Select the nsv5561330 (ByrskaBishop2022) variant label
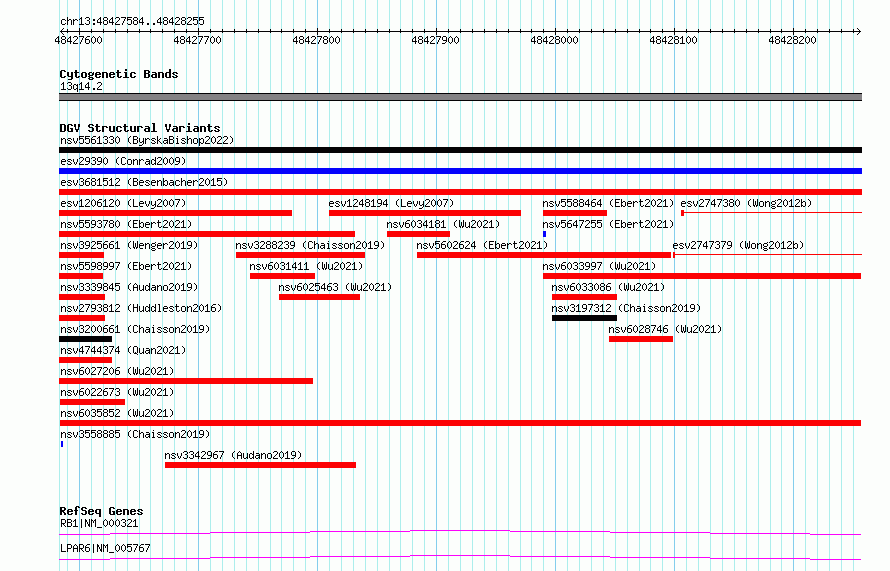This screenshot has width=890, height=571. [x=147, y=140]
